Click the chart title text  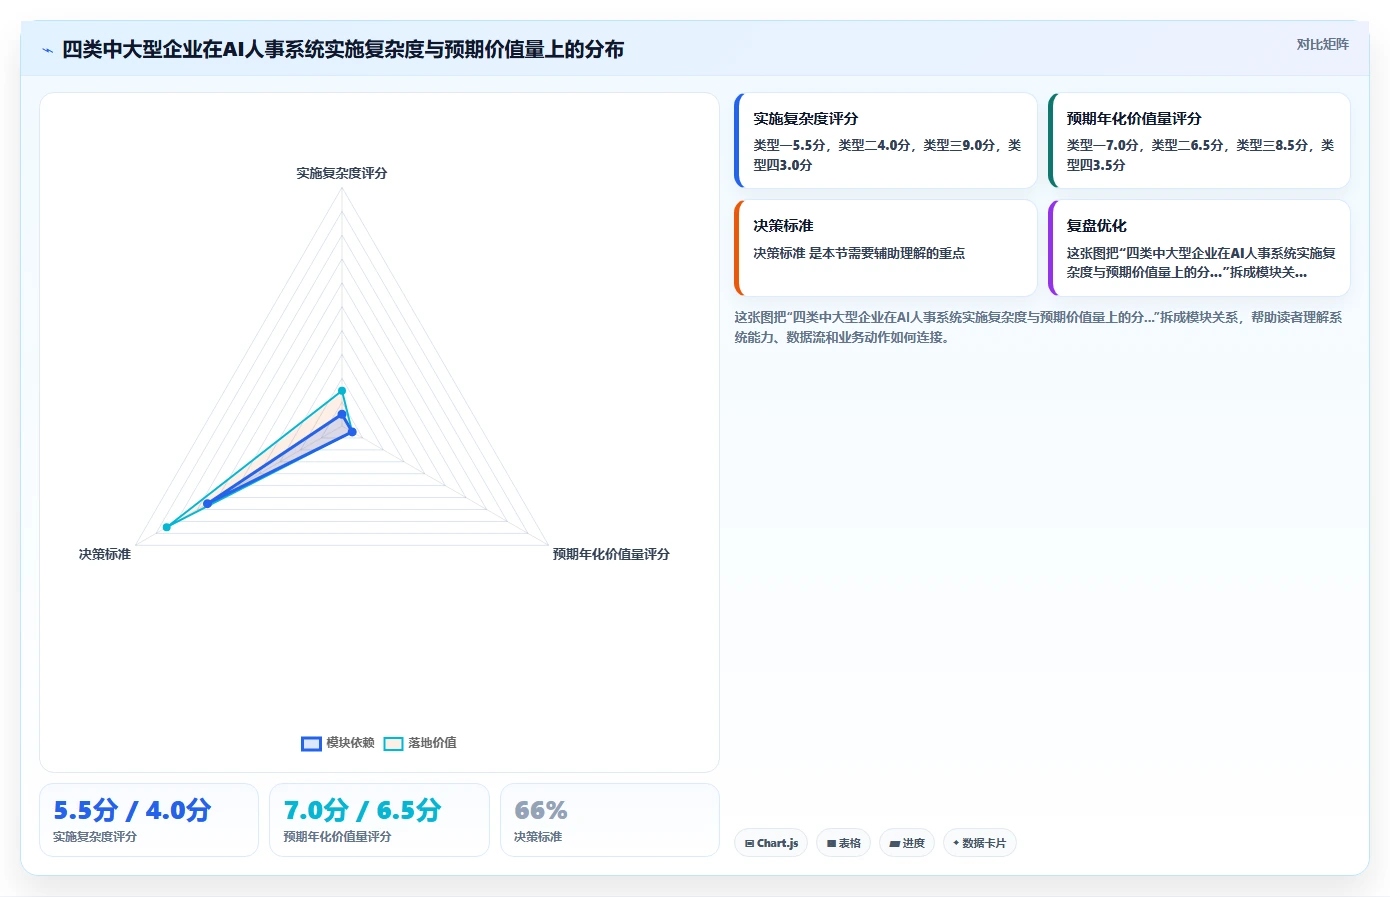pos(343,49)
